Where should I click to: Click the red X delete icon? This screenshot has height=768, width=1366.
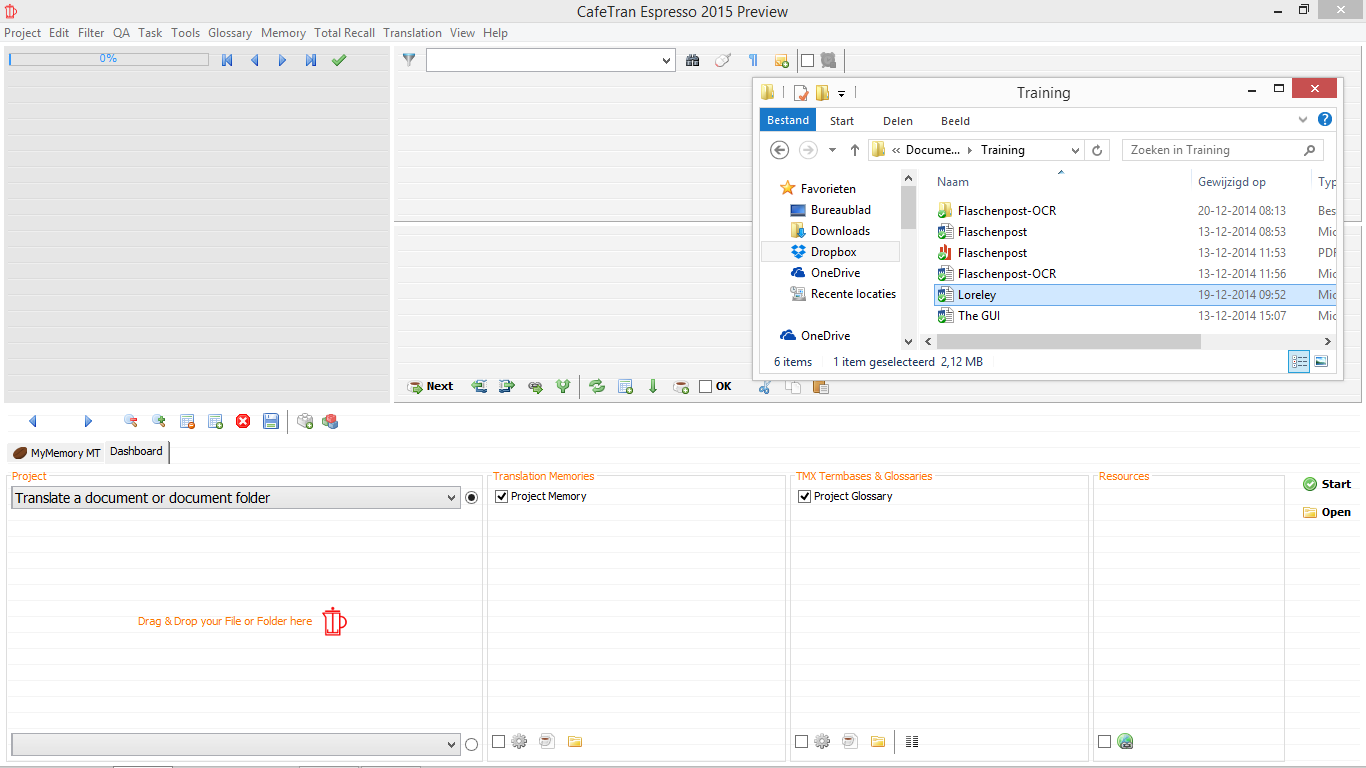click(243, 422)
